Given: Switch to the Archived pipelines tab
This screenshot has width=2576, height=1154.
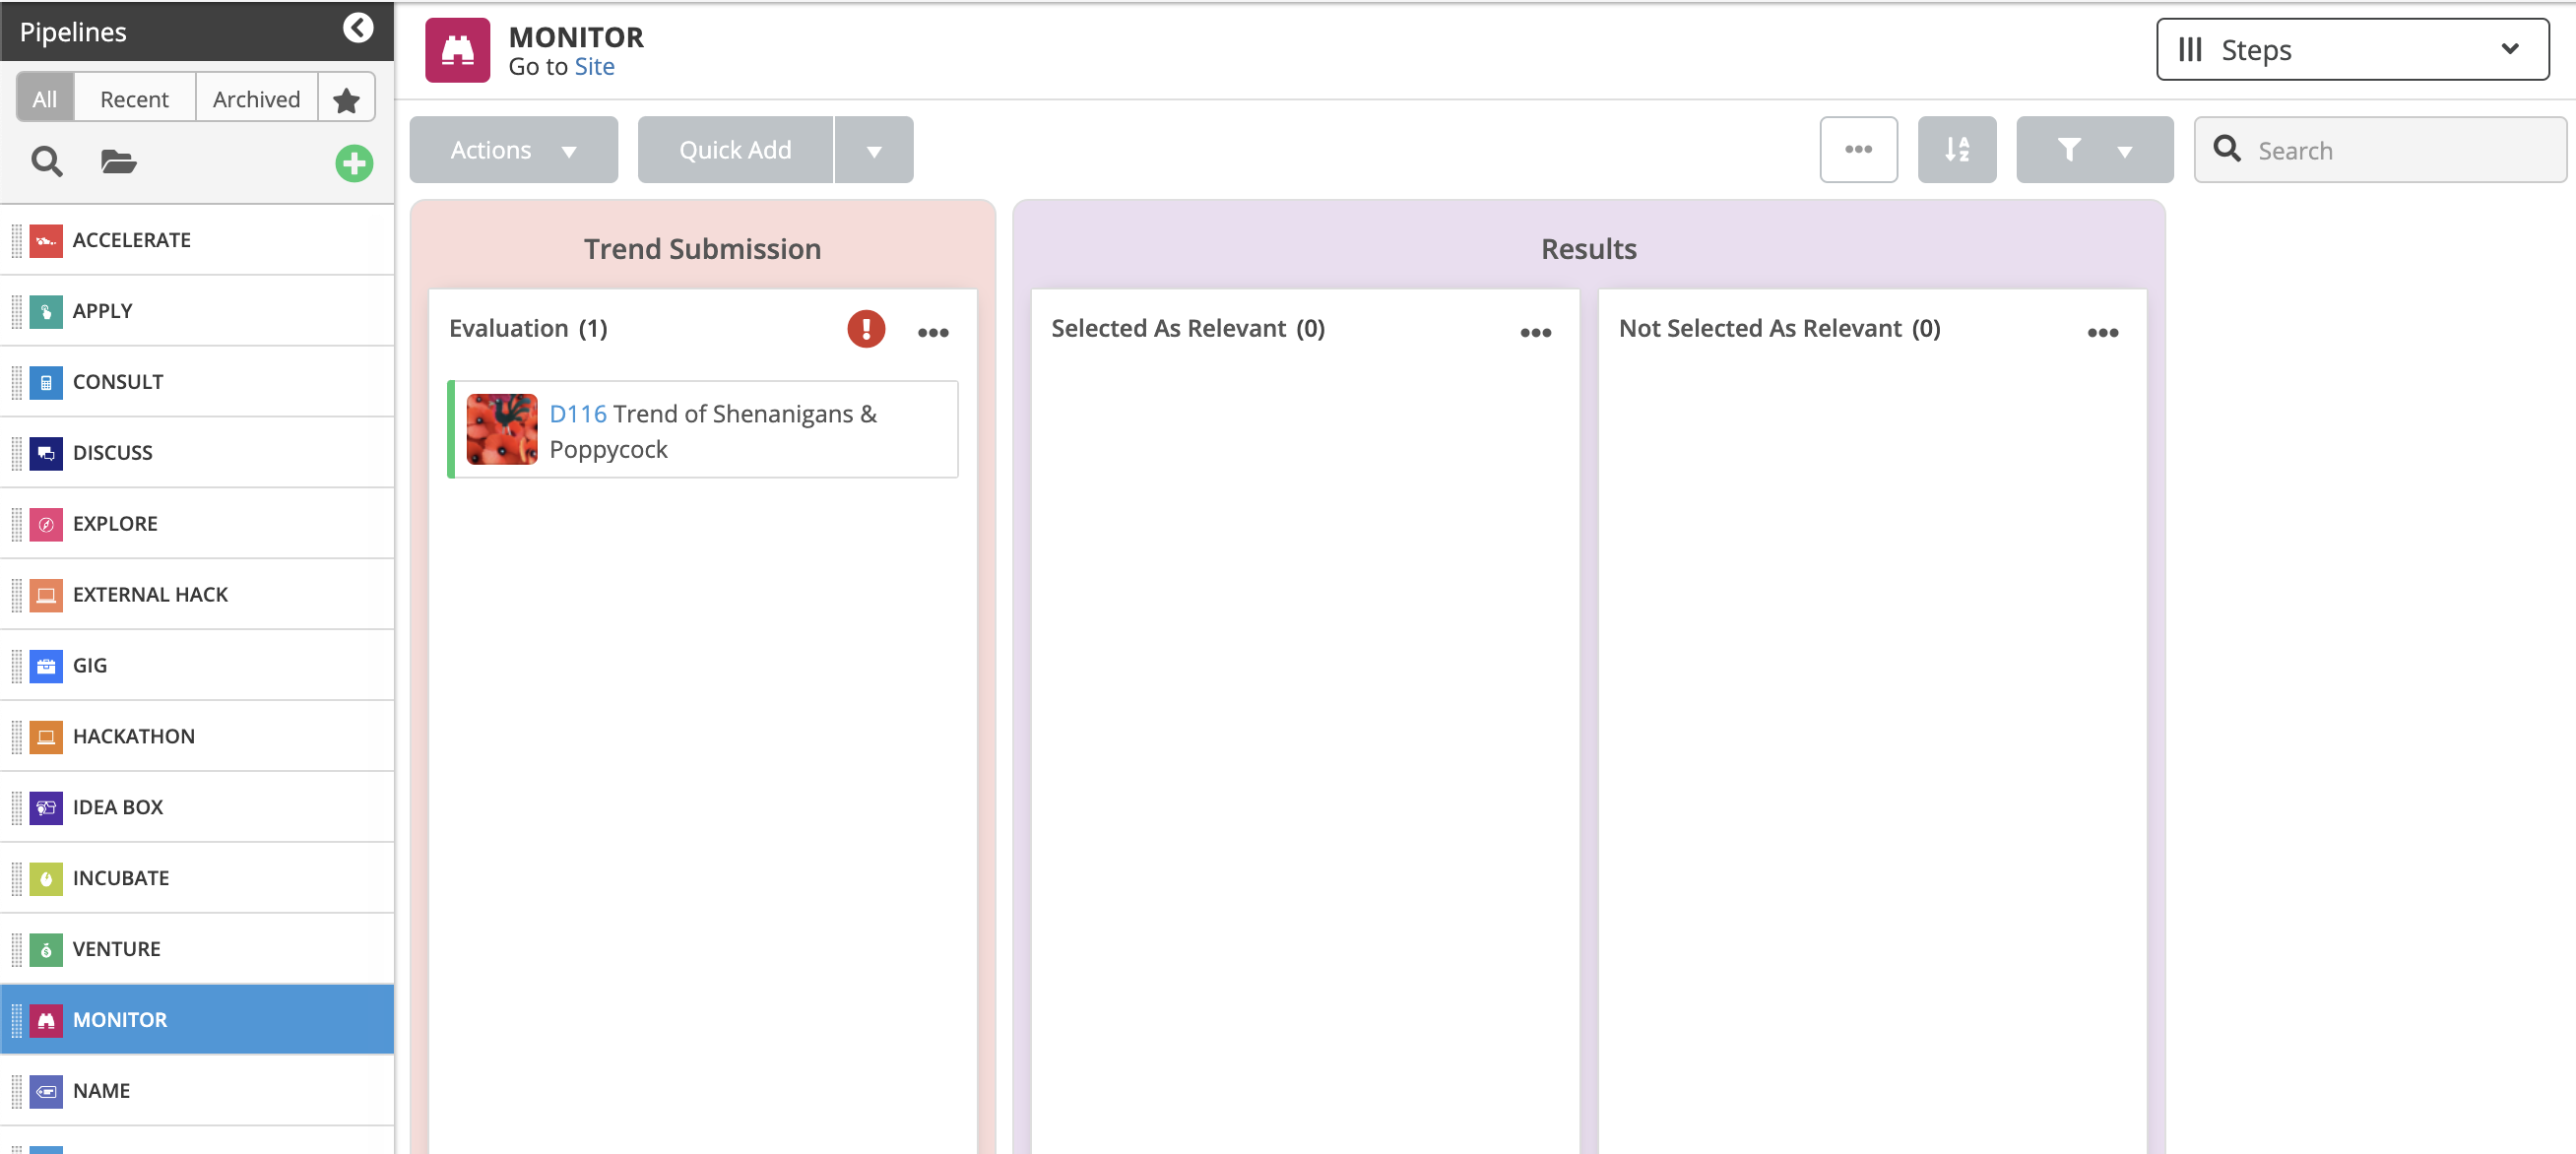Looking at the screenshot, I should pyautogui.click(x=257, y=99).
